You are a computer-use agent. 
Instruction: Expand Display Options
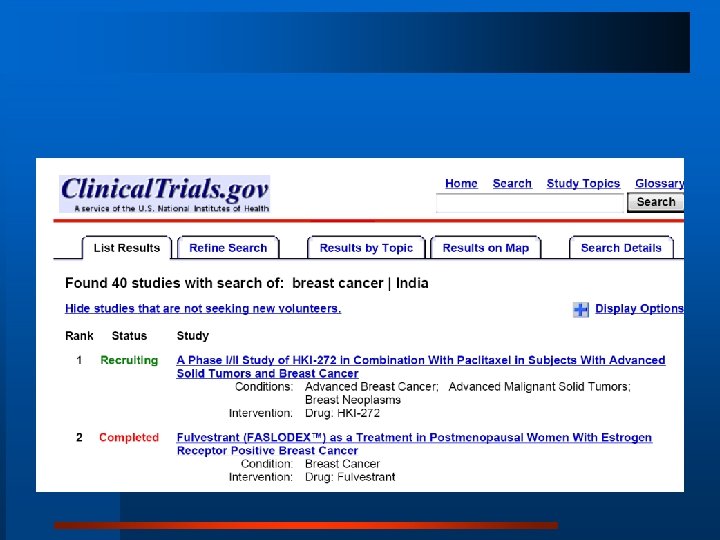639,309
